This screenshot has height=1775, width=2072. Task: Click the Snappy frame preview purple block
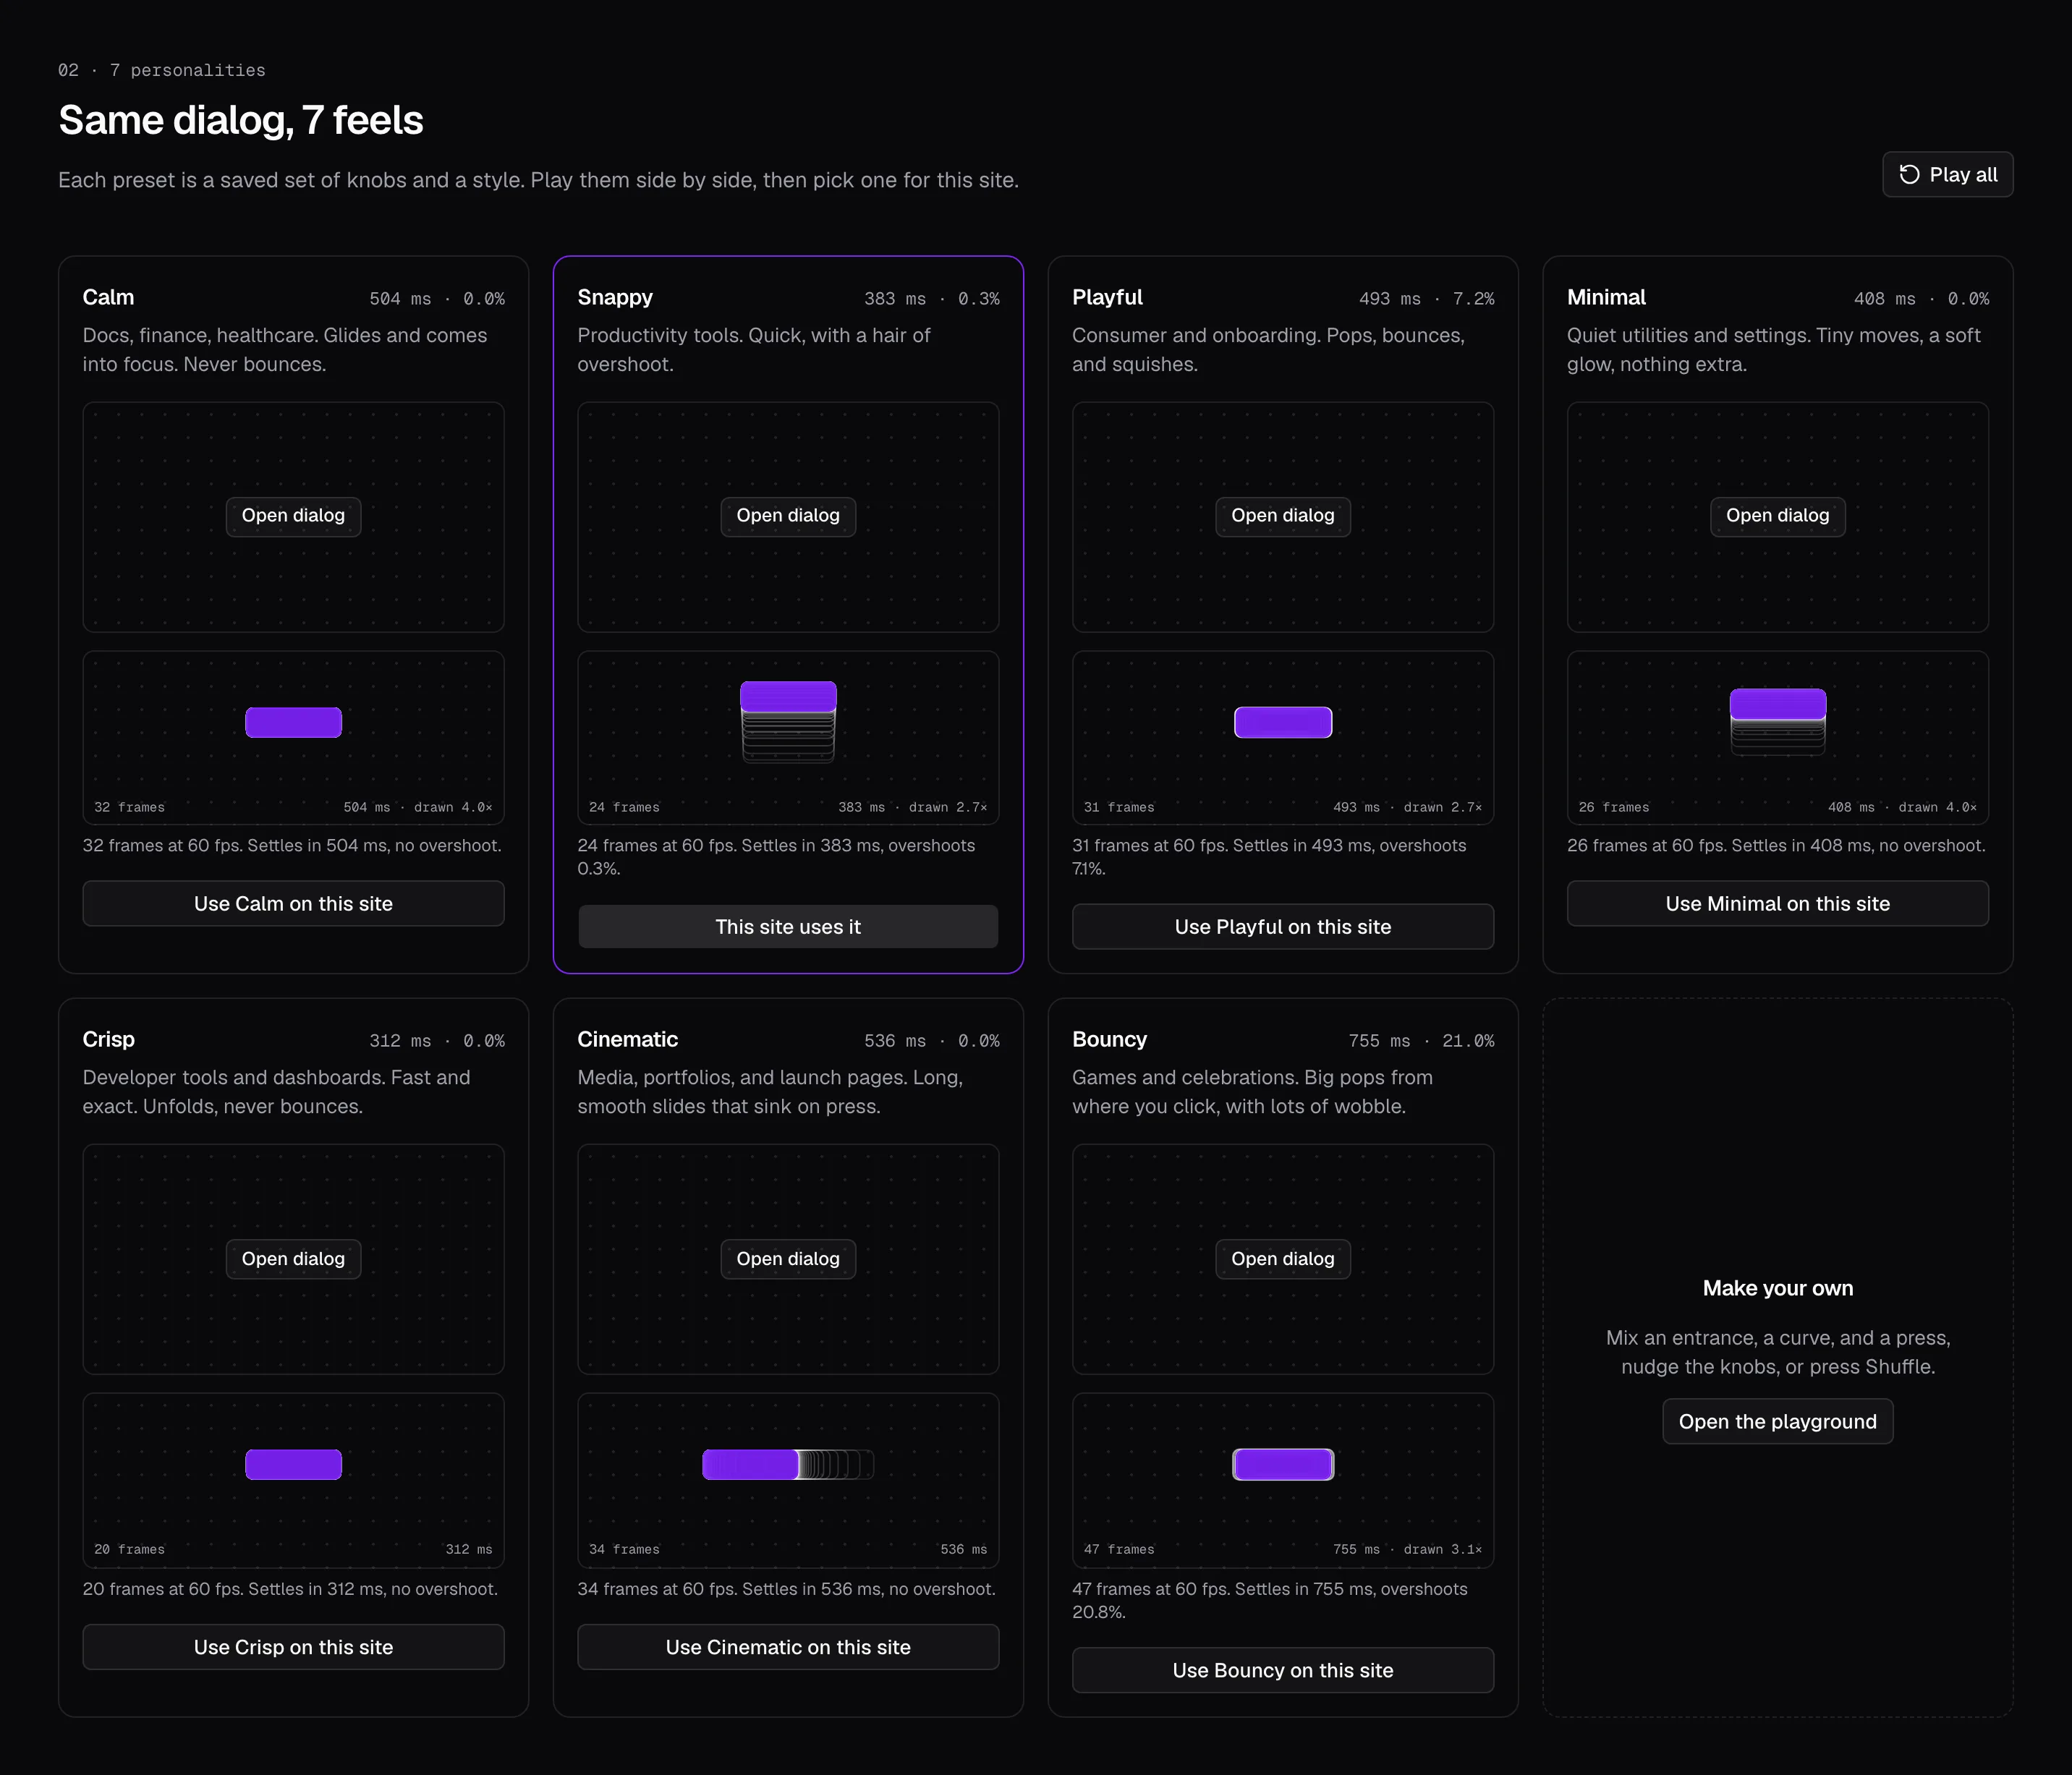click(x=788, y=697)
